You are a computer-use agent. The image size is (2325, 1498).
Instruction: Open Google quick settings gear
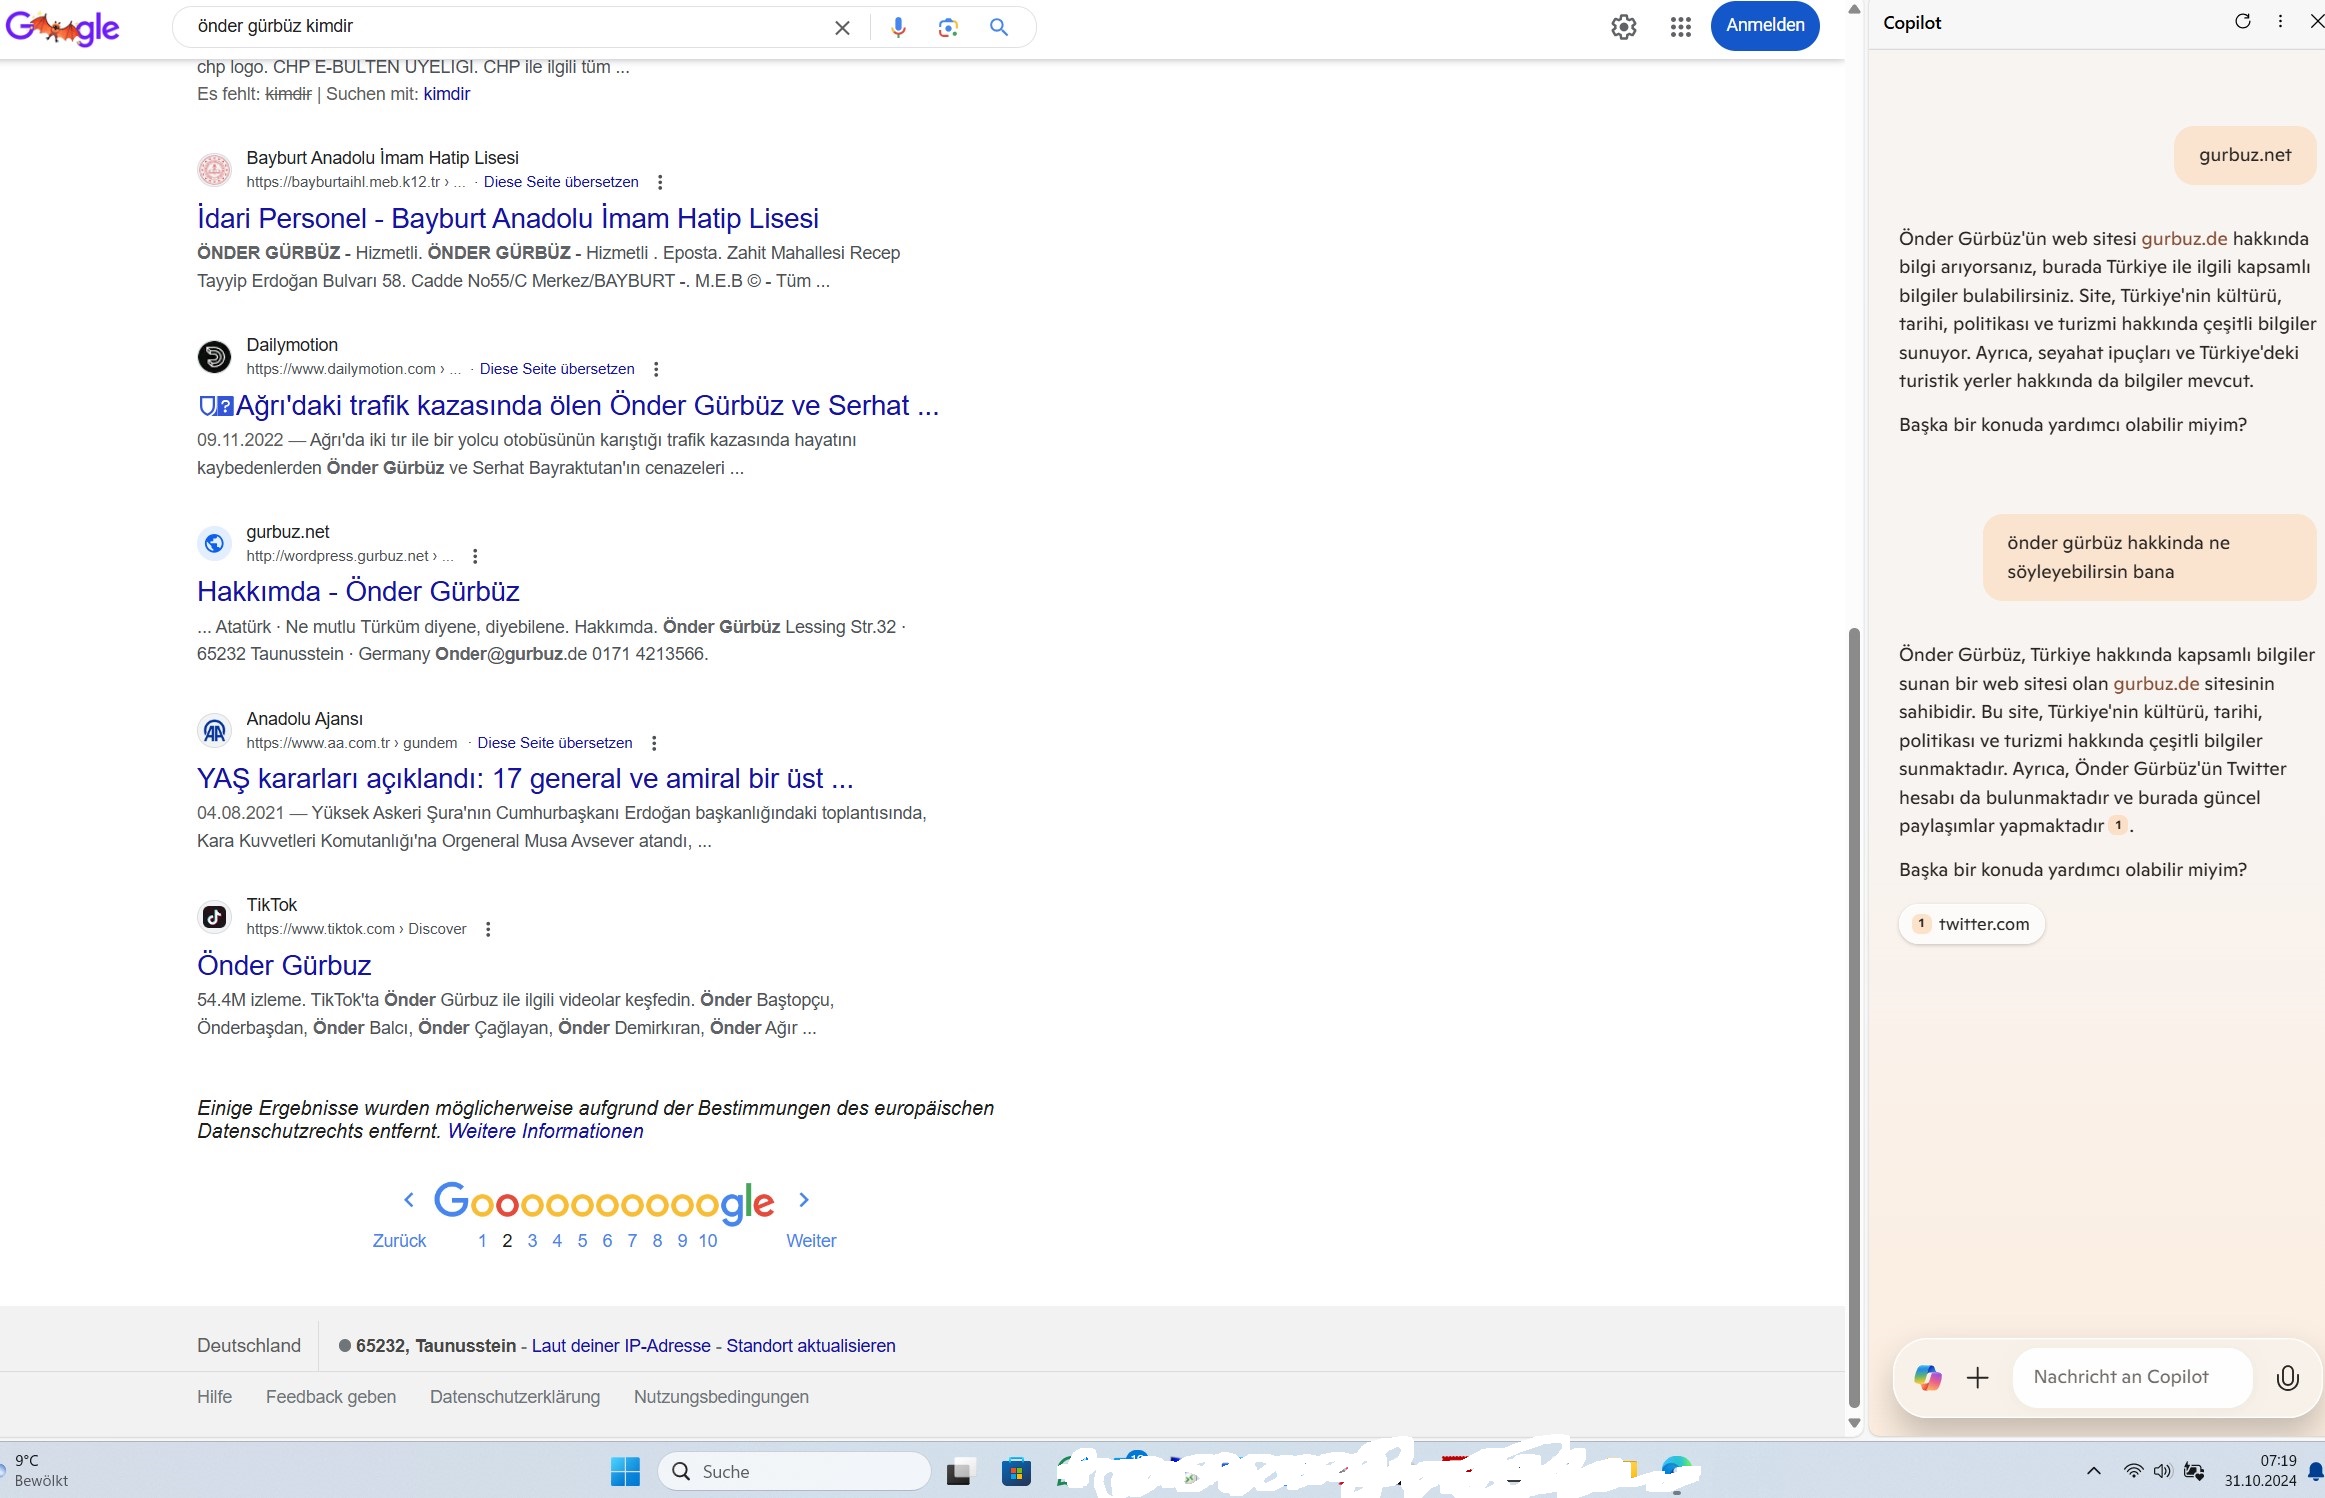[x=1623, y=27]
